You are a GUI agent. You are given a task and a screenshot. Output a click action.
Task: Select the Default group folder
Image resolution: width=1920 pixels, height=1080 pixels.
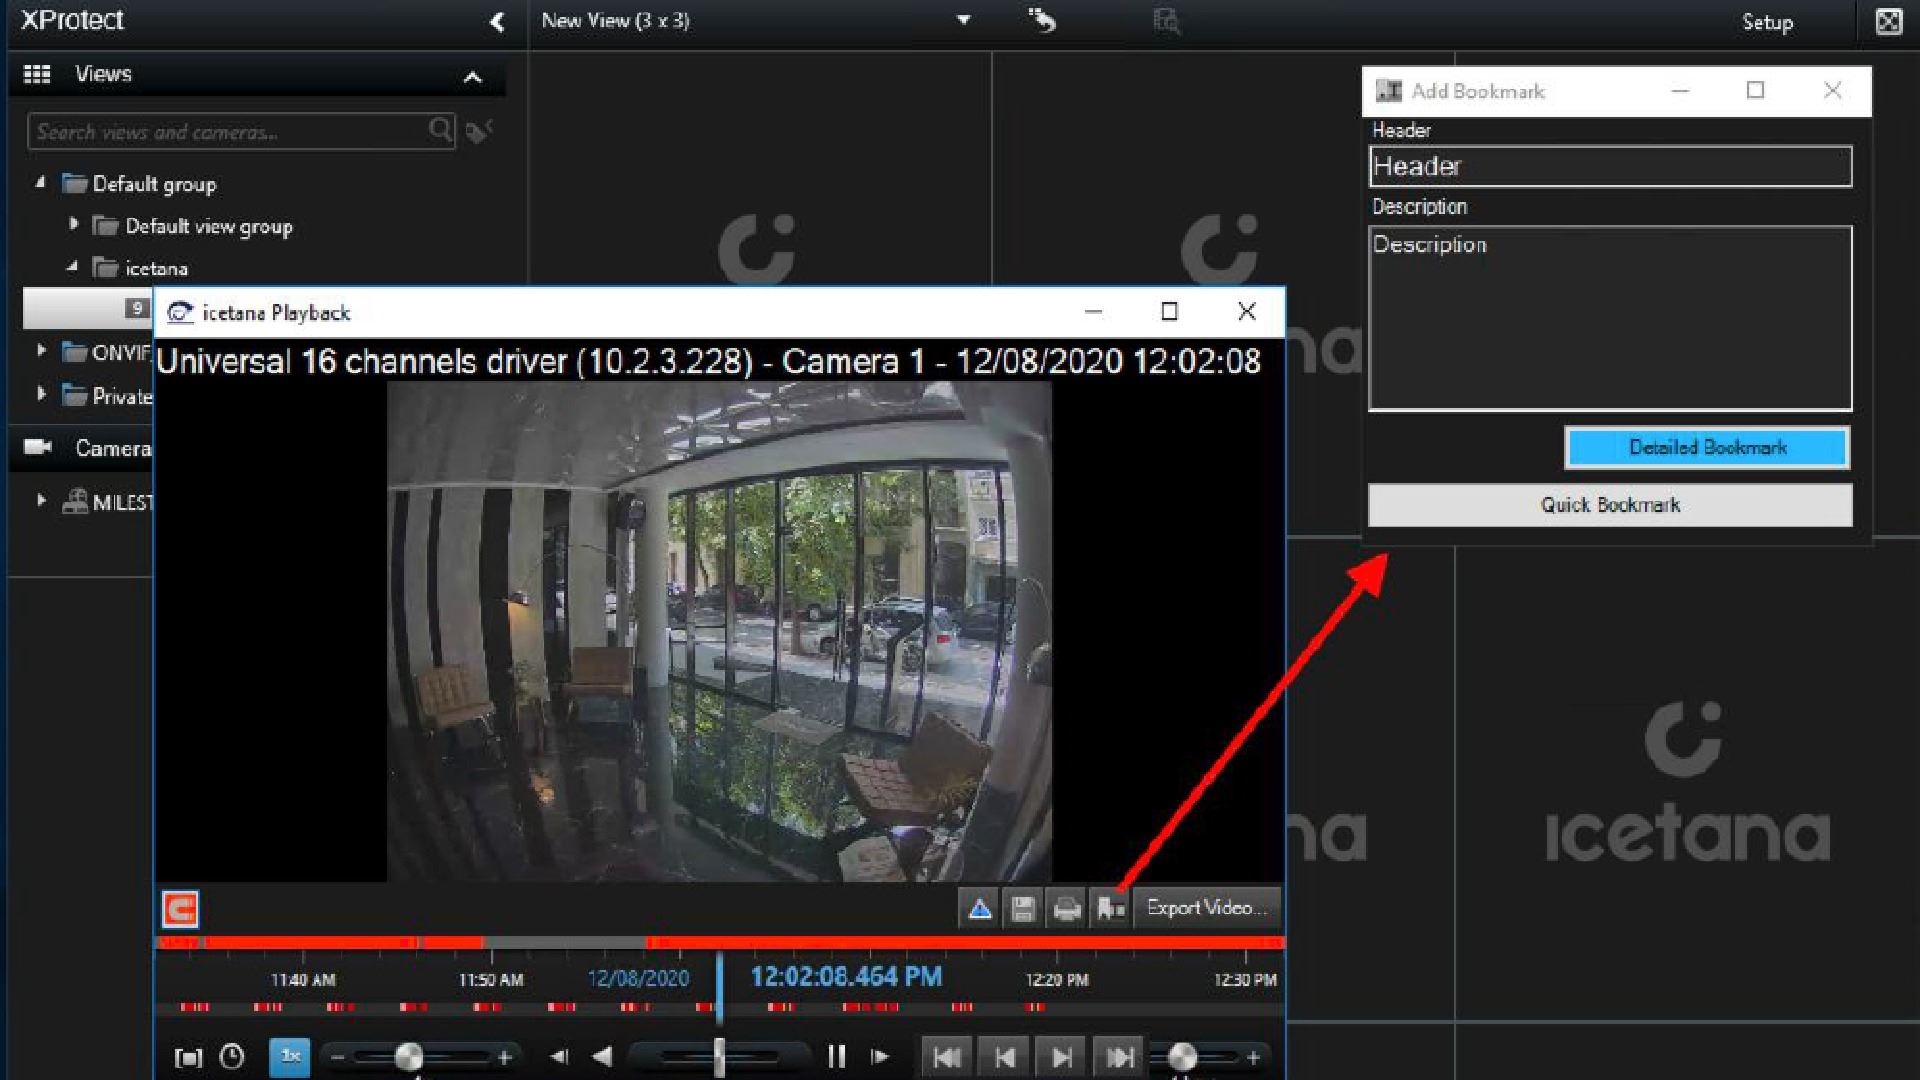(x=139, y=184)
